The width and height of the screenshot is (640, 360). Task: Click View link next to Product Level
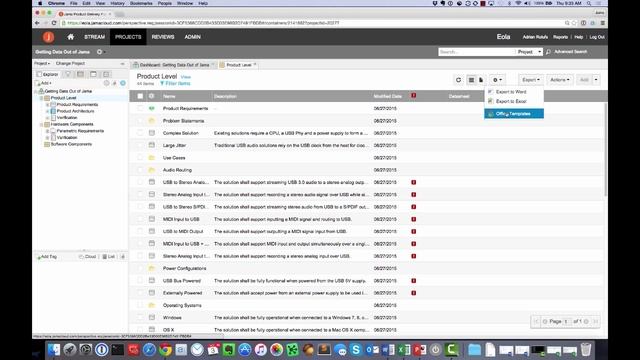coord(186,77)
